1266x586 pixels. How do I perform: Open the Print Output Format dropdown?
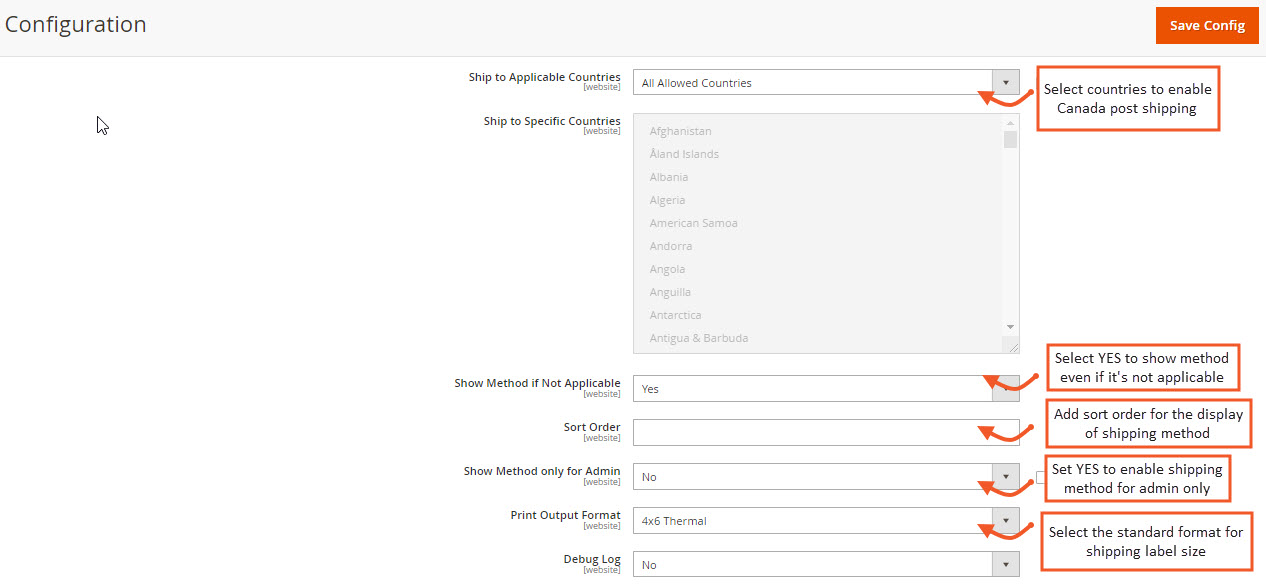(x=826, y=521)
